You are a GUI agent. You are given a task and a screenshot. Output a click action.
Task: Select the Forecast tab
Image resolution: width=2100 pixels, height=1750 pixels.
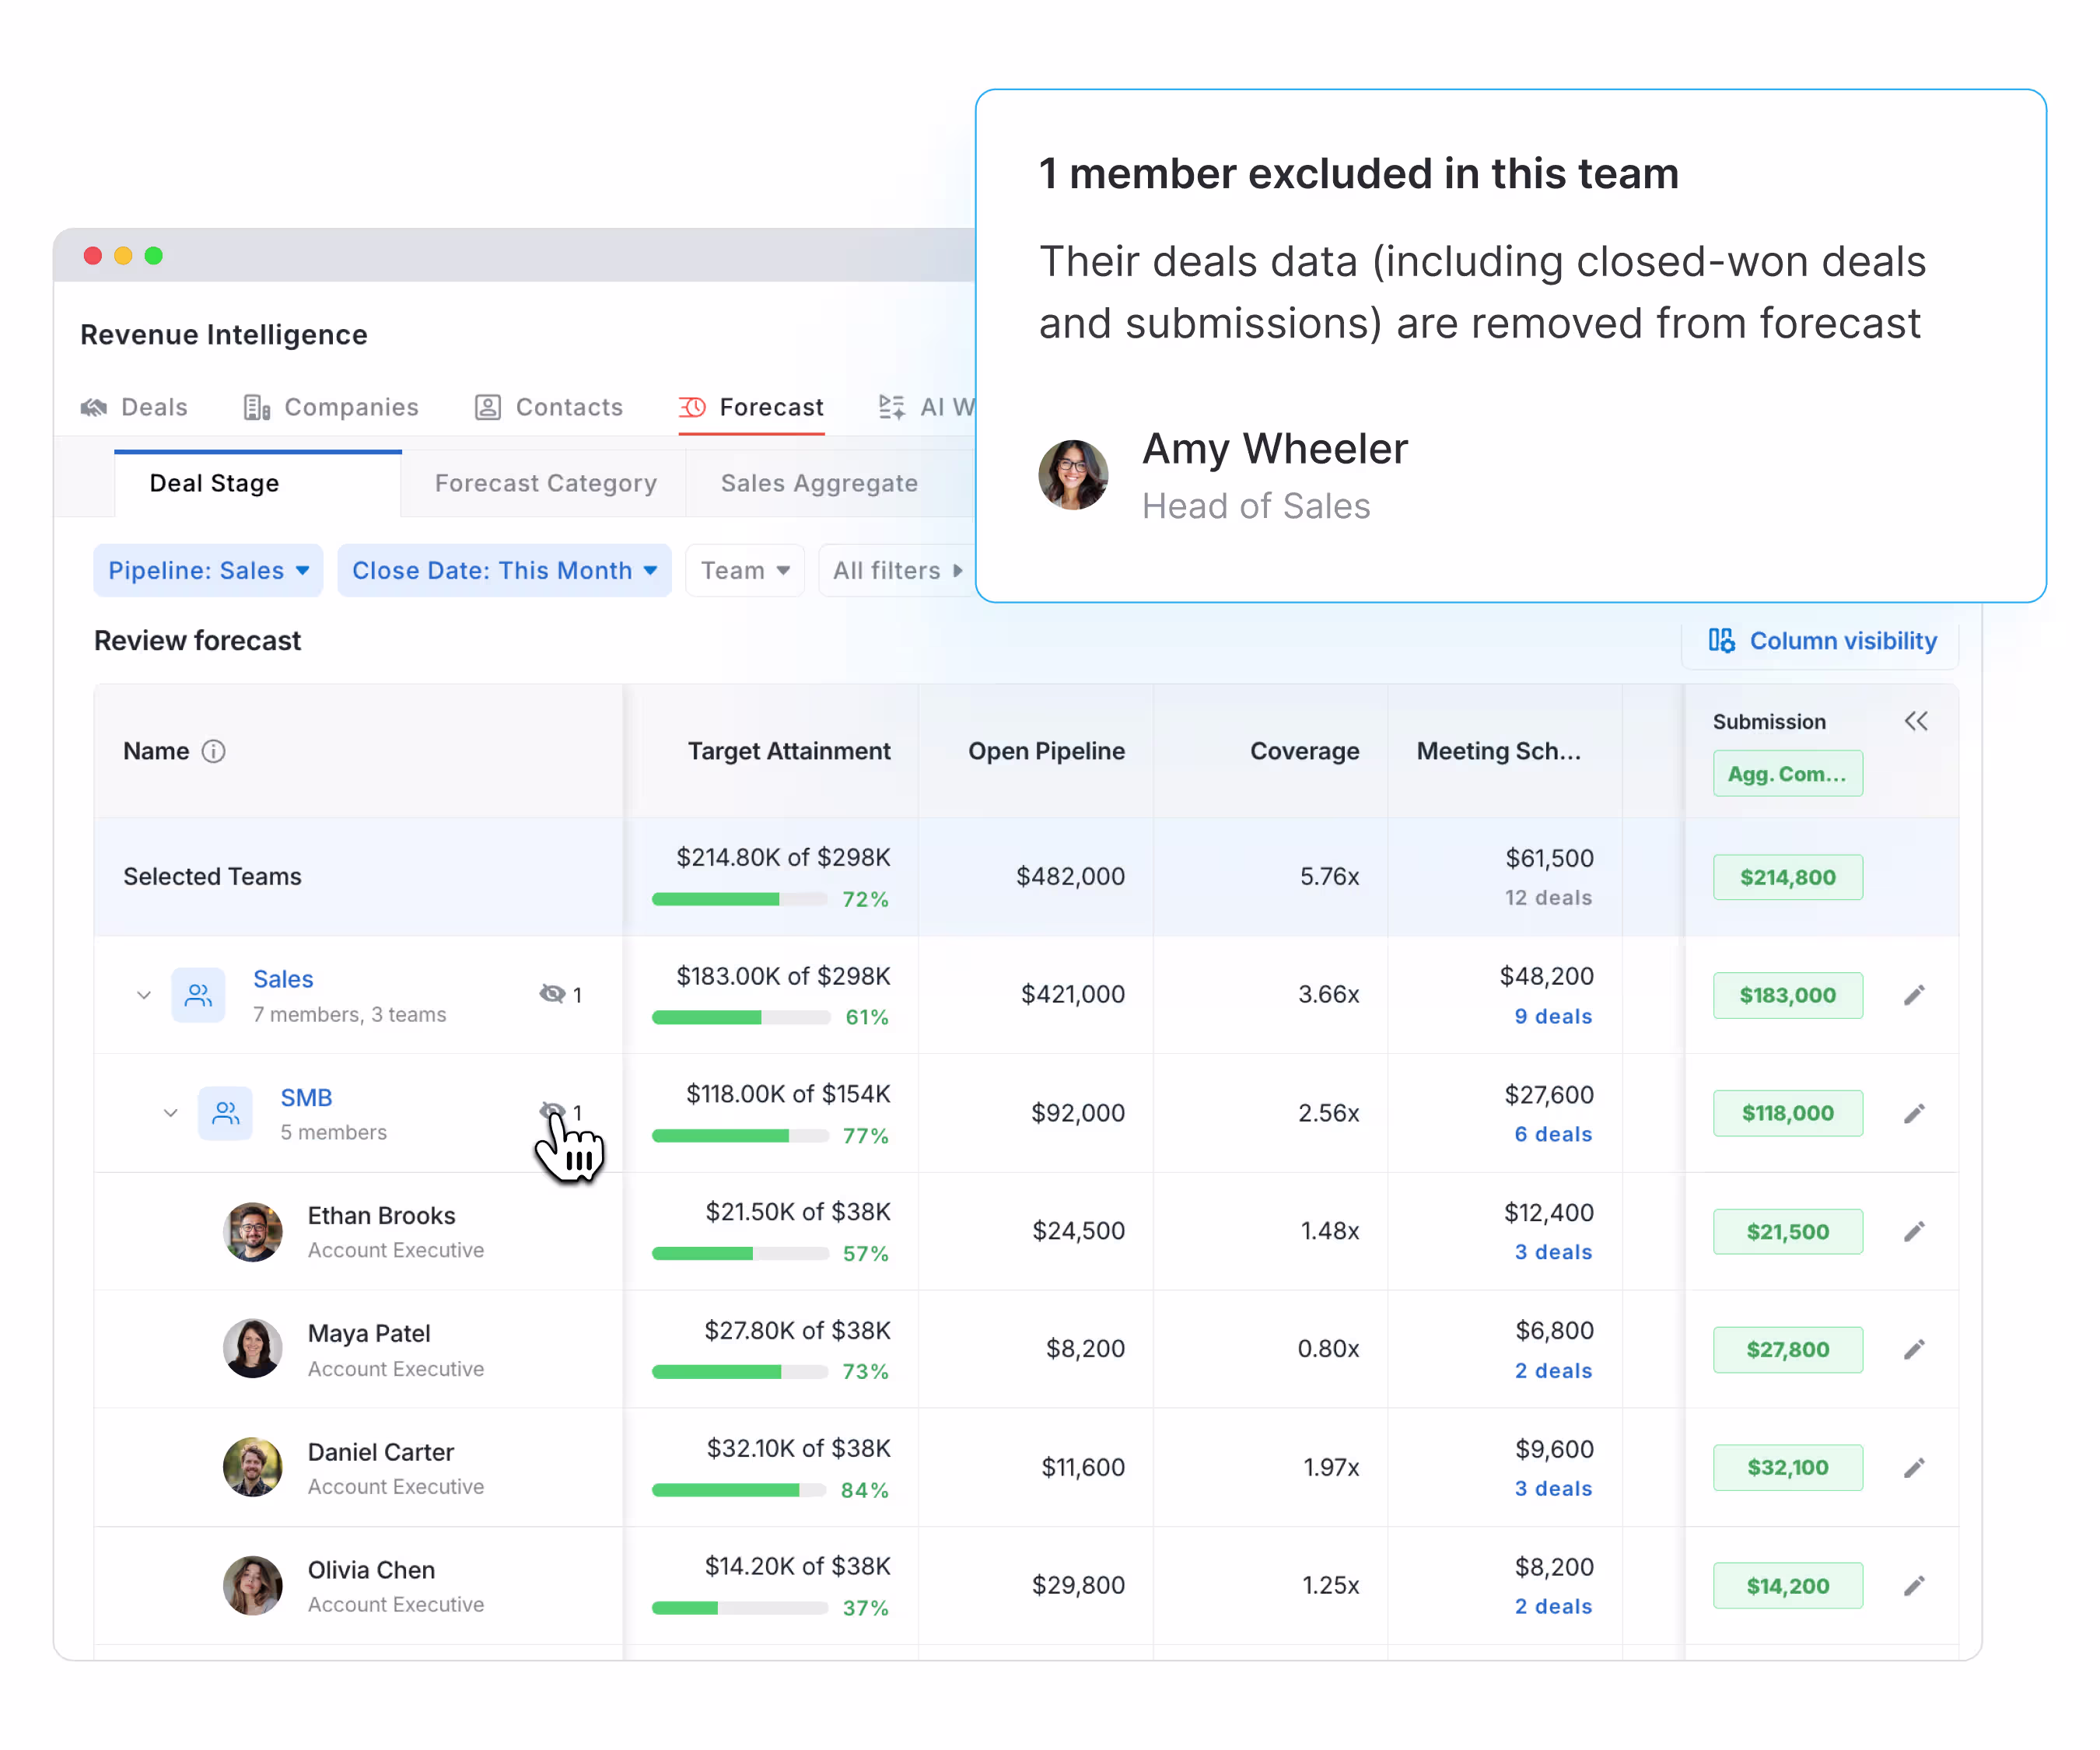[x=751, y=407]
